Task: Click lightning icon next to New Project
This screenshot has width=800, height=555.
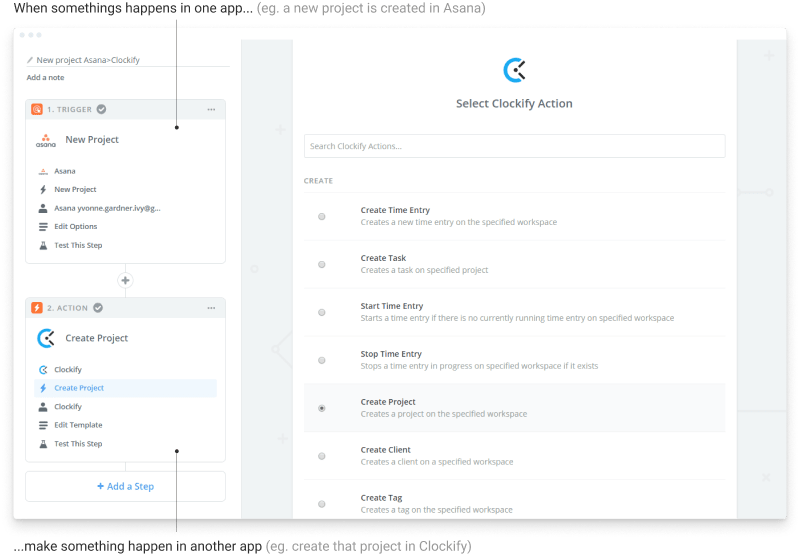Action: pos(43,190)
